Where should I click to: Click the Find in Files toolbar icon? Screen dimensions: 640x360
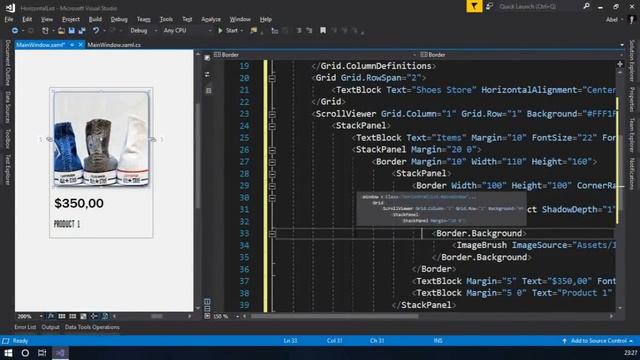pos(254,31)
